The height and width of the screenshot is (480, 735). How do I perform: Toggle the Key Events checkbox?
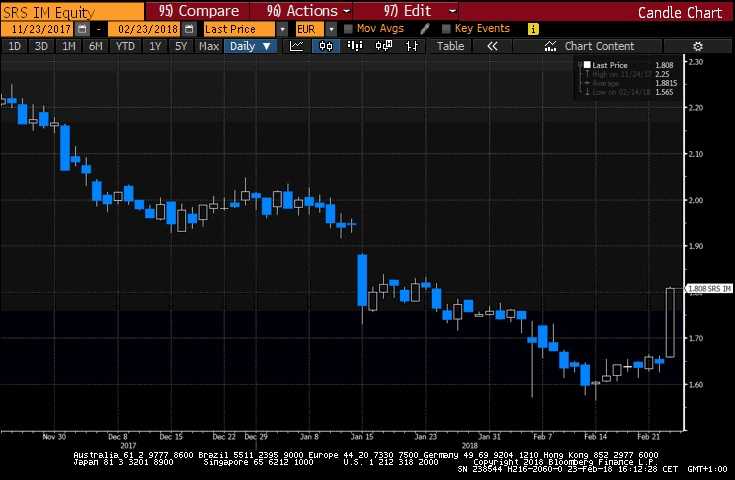pos(446,29)
